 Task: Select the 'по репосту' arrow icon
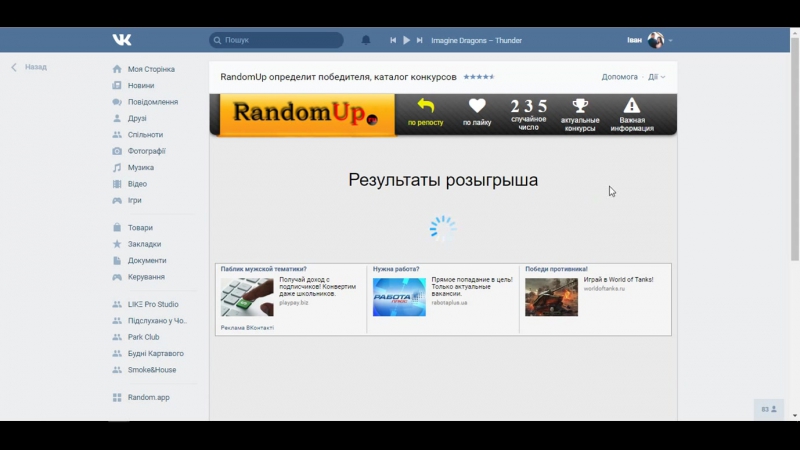425,107
